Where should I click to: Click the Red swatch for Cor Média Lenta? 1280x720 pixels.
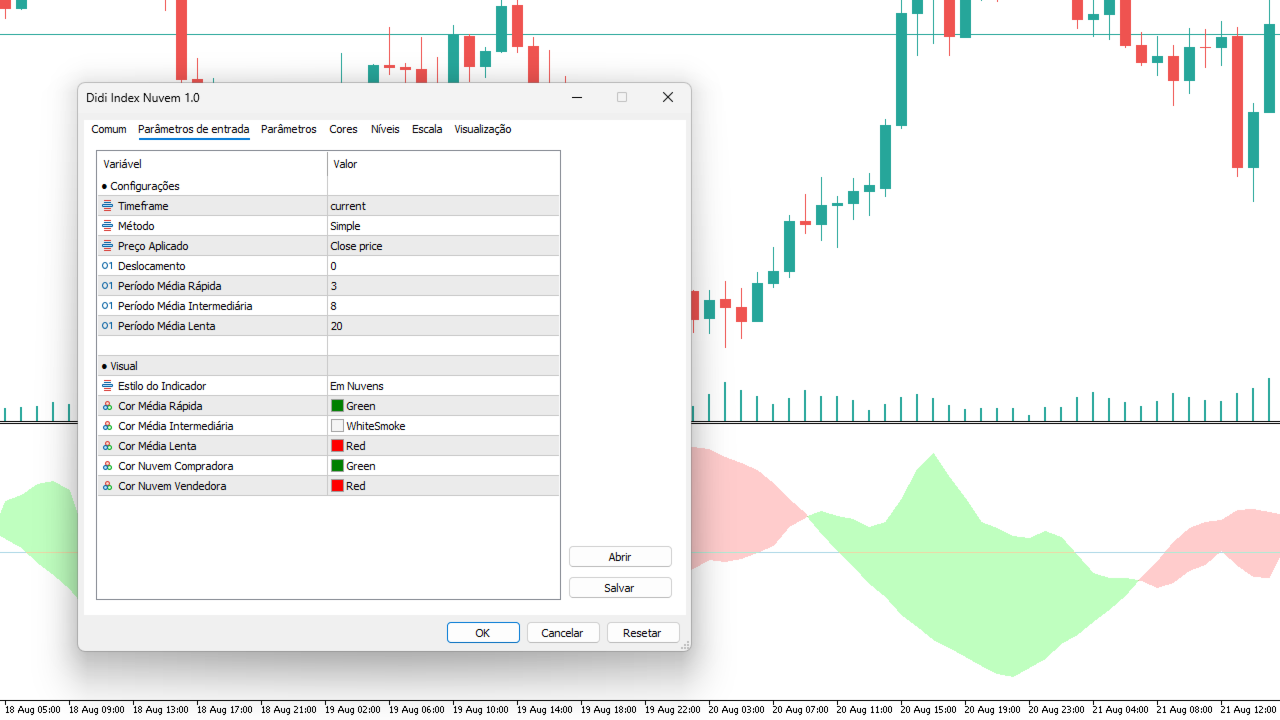pos(338,446)
